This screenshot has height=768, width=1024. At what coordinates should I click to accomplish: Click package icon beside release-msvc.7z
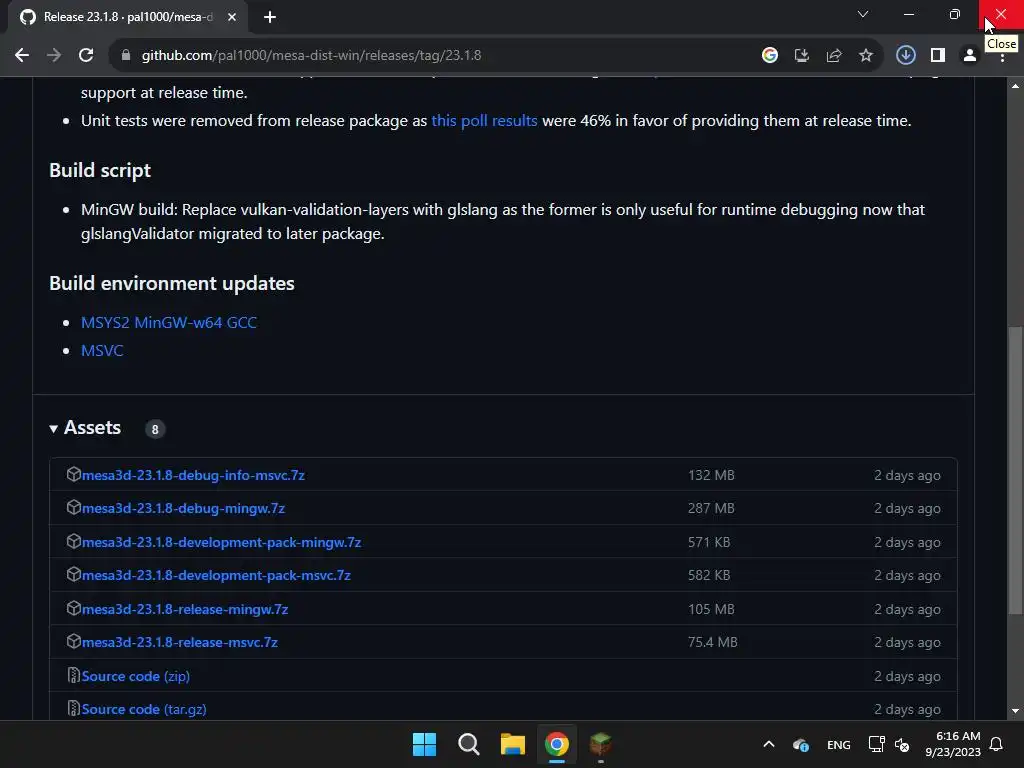click(74, 641)
